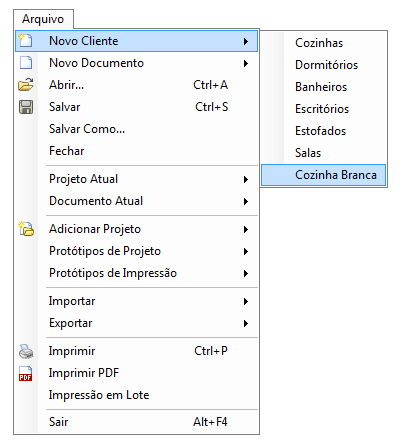This screenshot has width=409, height=447.
Task: Click the blank page icon for Novo Documento
Action: 26,63
